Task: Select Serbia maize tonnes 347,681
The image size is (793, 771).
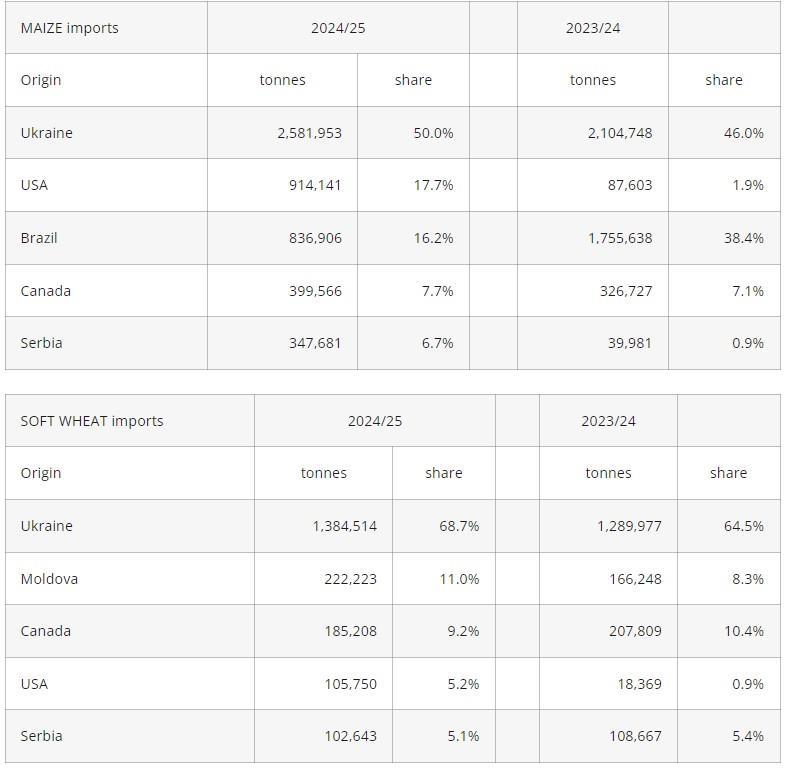Action: click(x=315, y=343)
